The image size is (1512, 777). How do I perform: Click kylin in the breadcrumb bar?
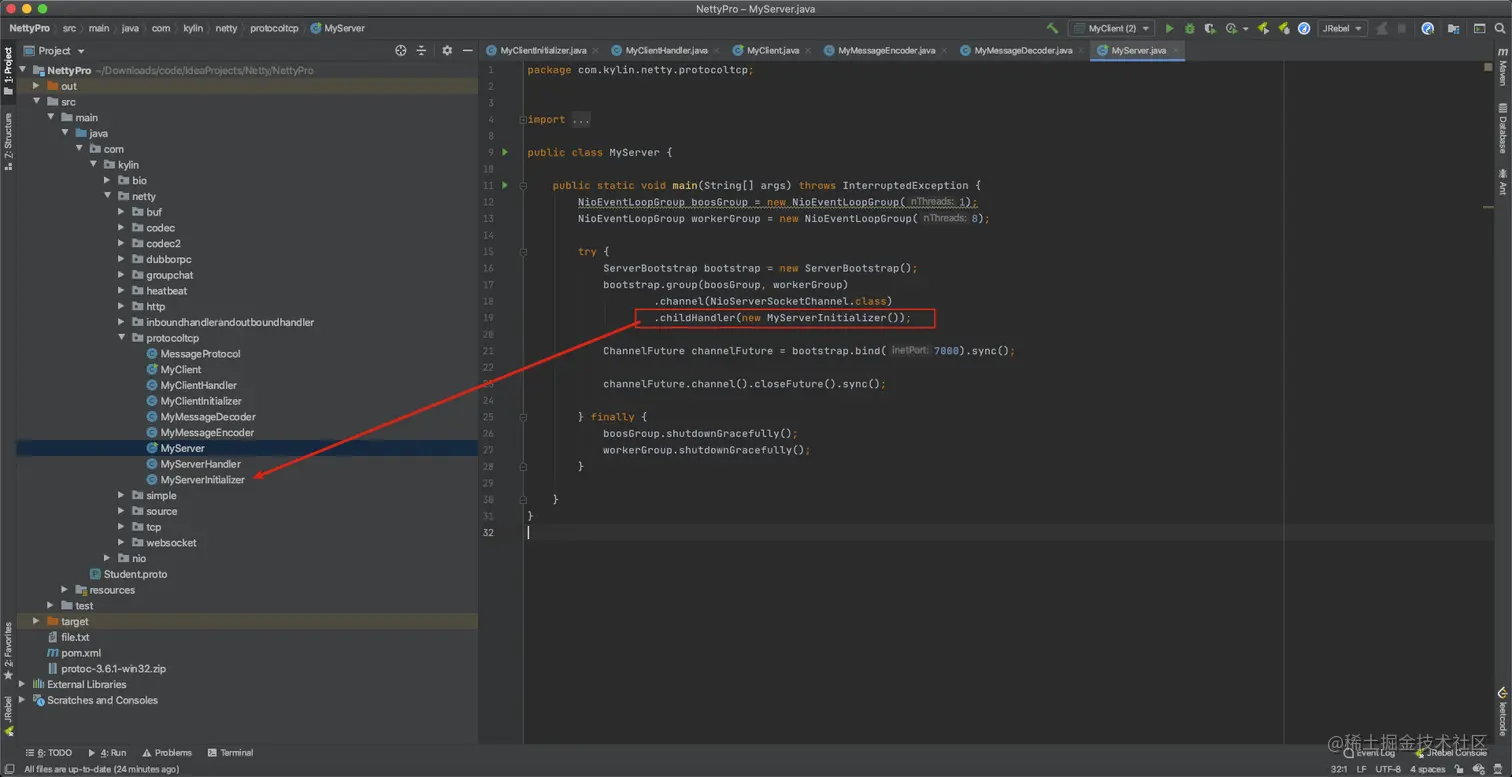[x=193, y=28]
